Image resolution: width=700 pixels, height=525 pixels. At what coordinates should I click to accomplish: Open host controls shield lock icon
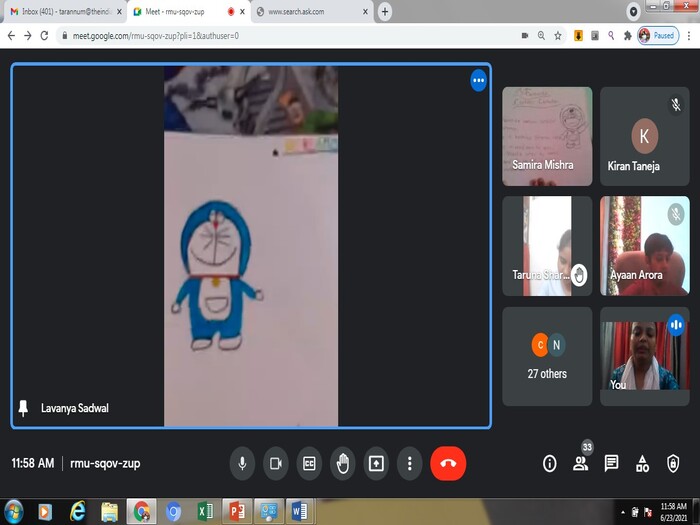(x=673, y=463)
